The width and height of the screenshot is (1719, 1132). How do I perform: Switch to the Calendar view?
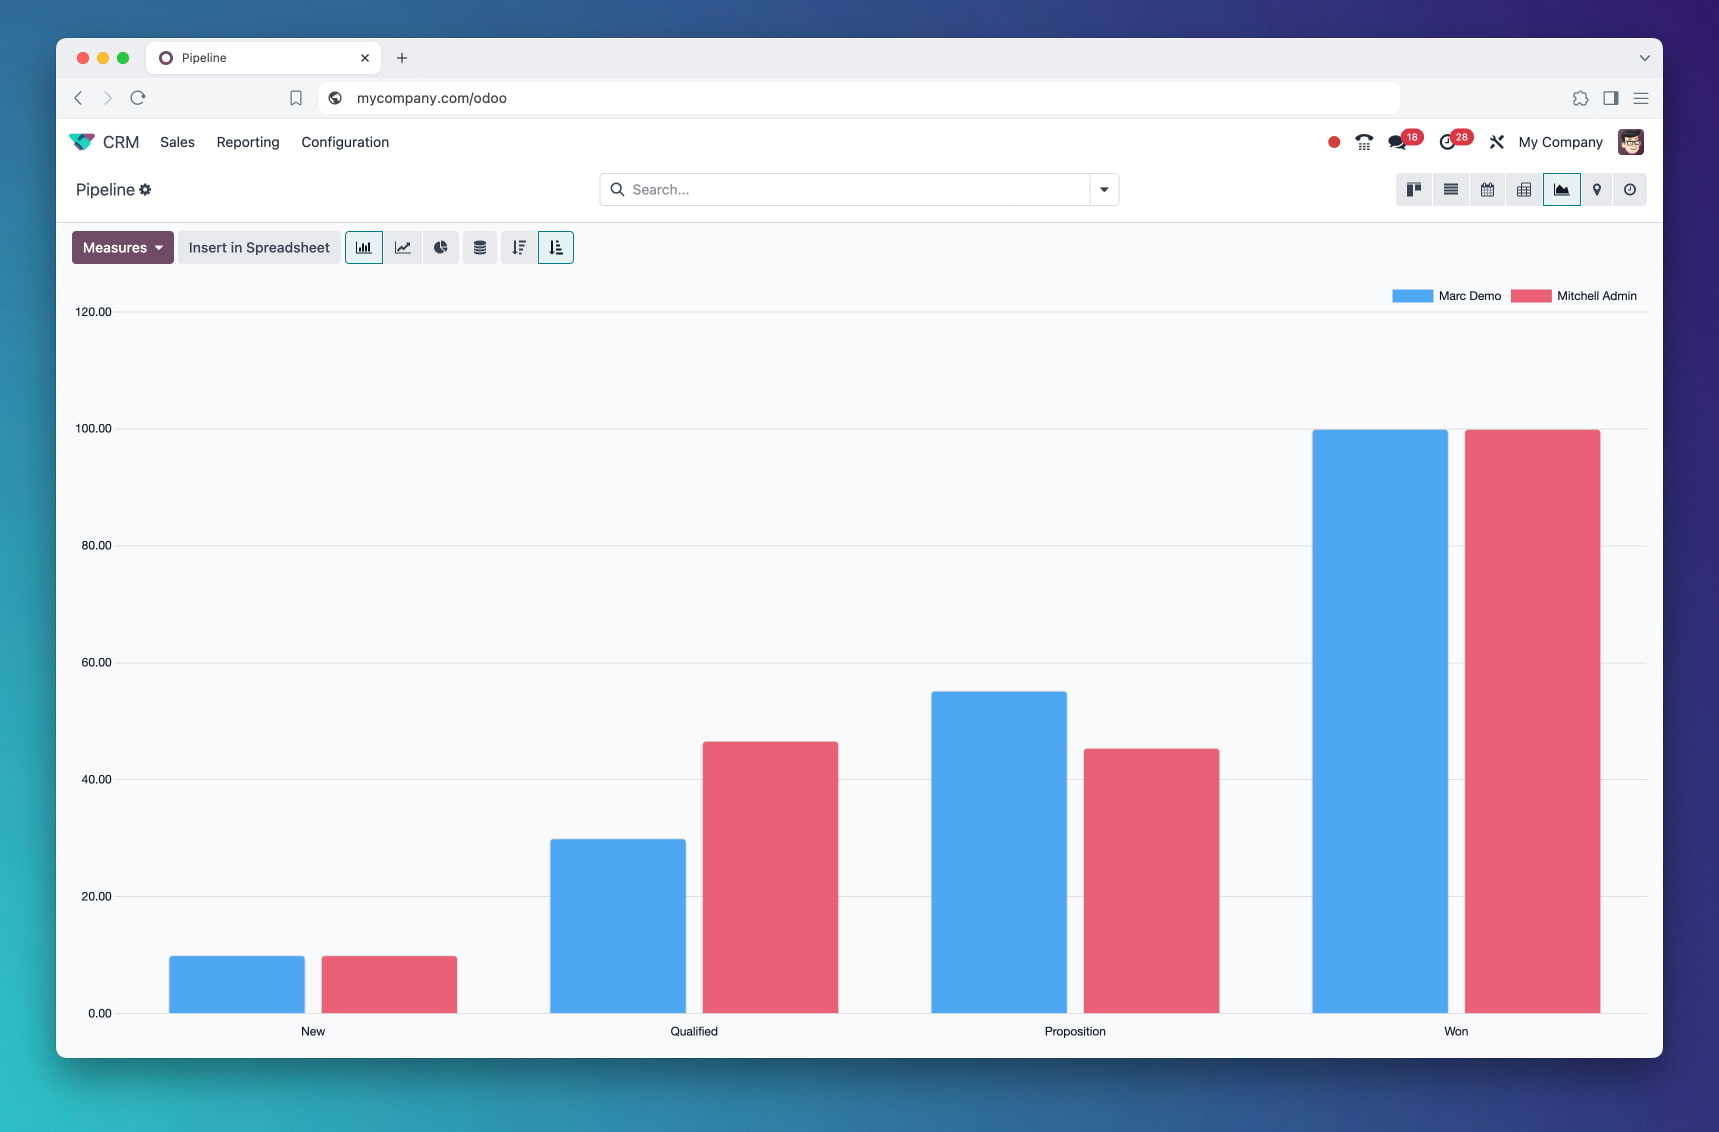coord(1487,189)
